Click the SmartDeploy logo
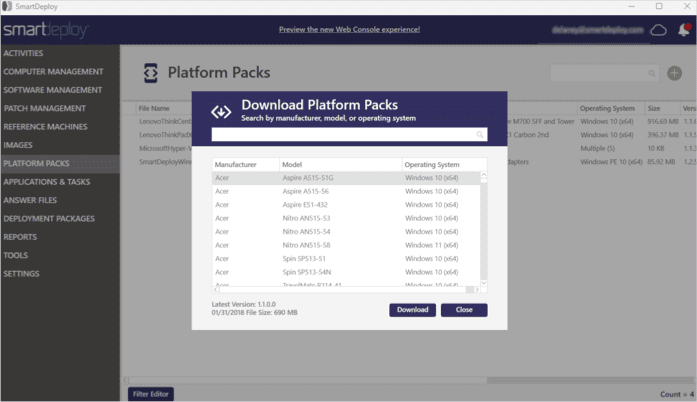The width and height of the screenshot is (697, 402). click(x=46, y=30)
